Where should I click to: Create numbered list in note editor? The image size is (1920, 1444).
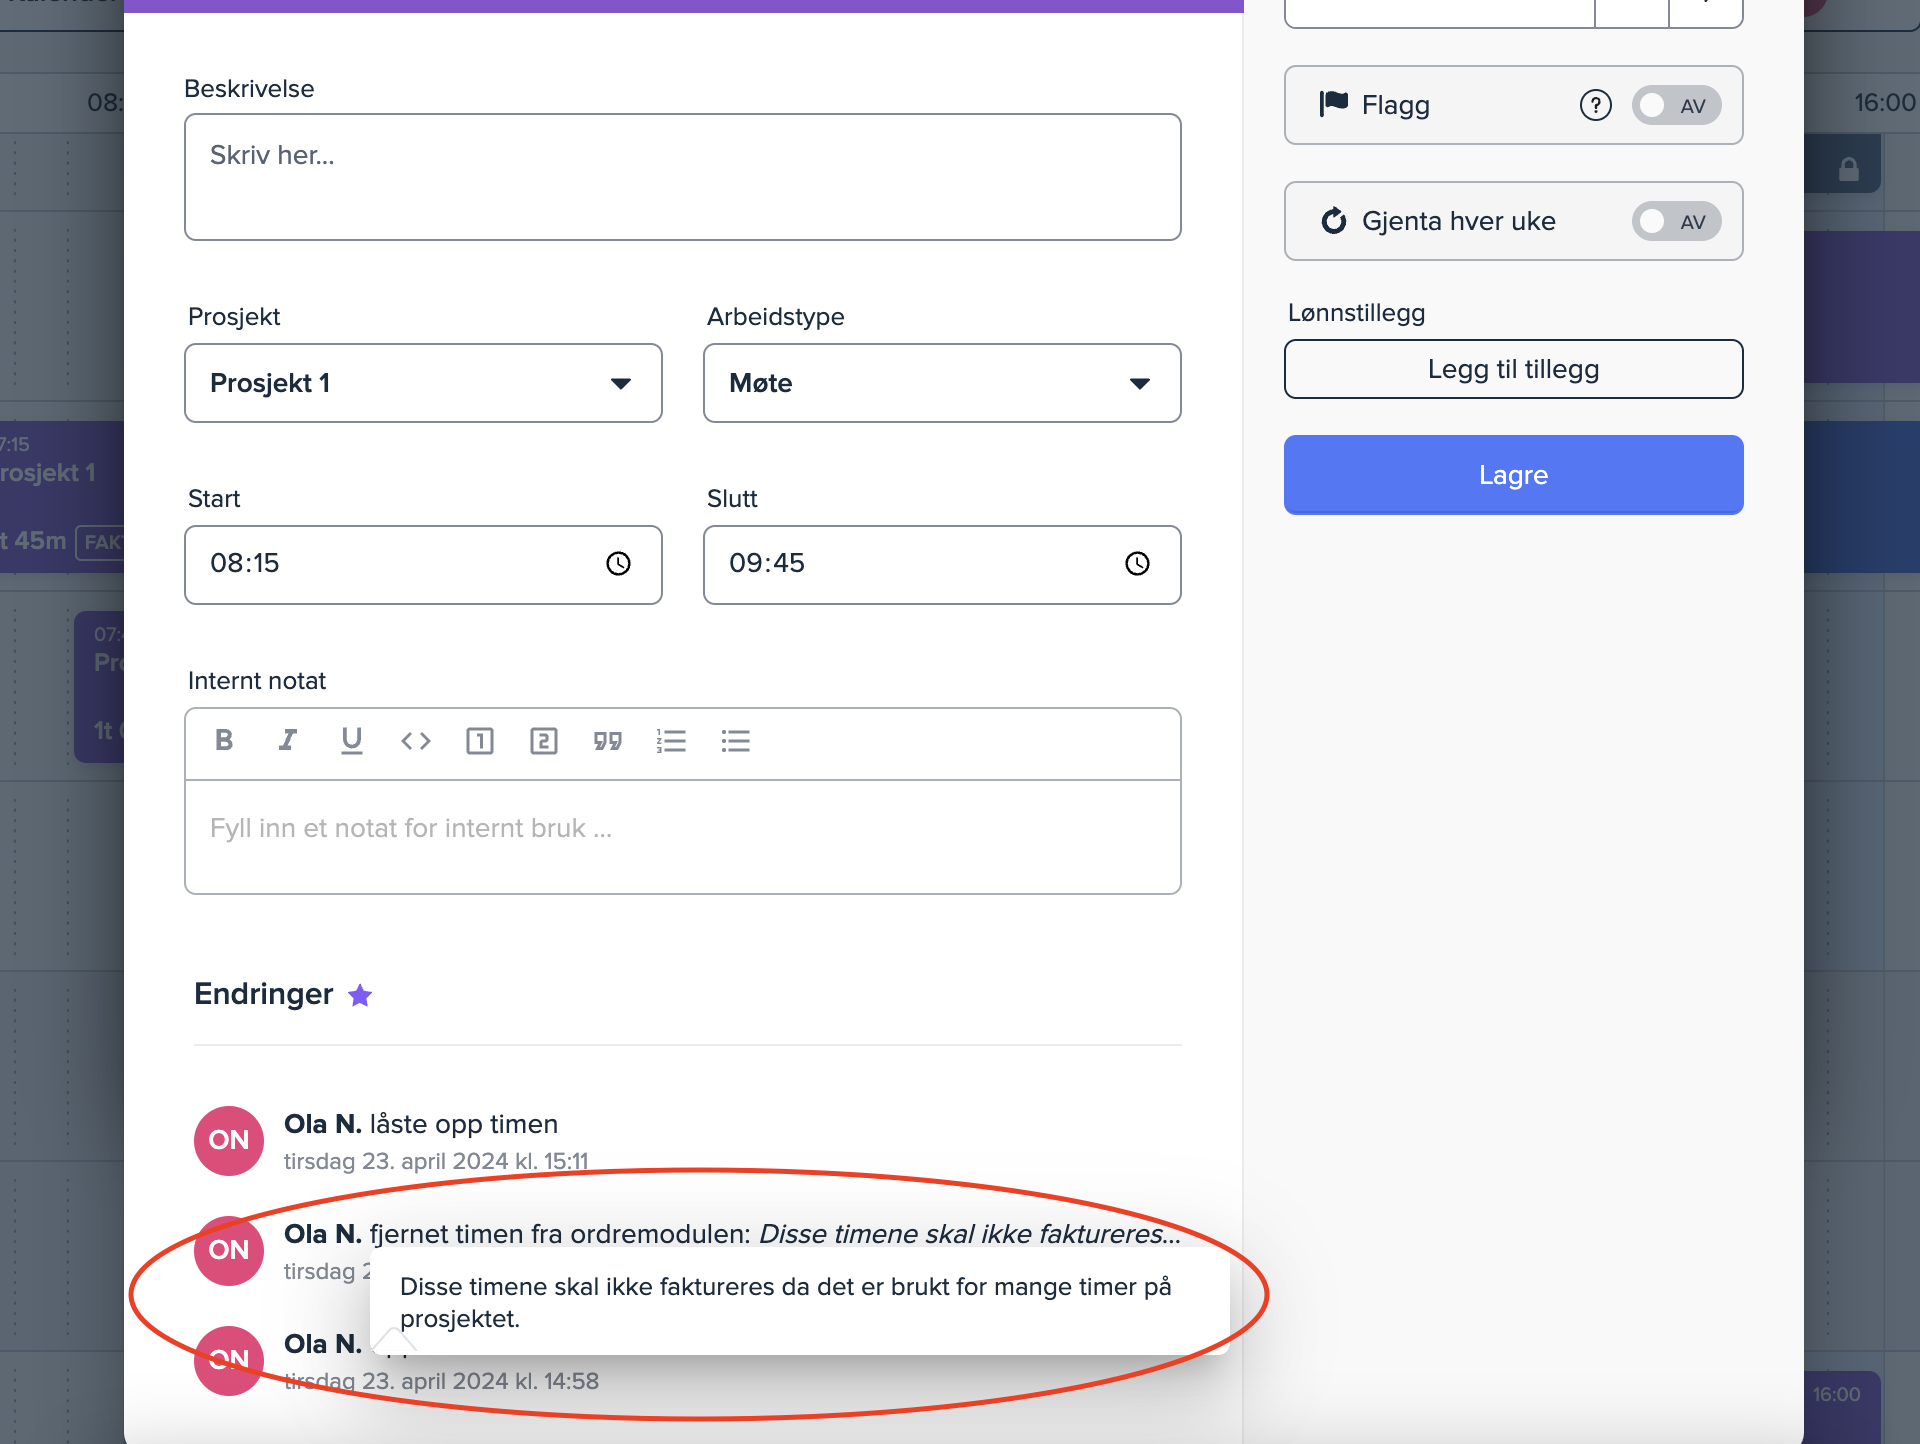click(671, 741)
